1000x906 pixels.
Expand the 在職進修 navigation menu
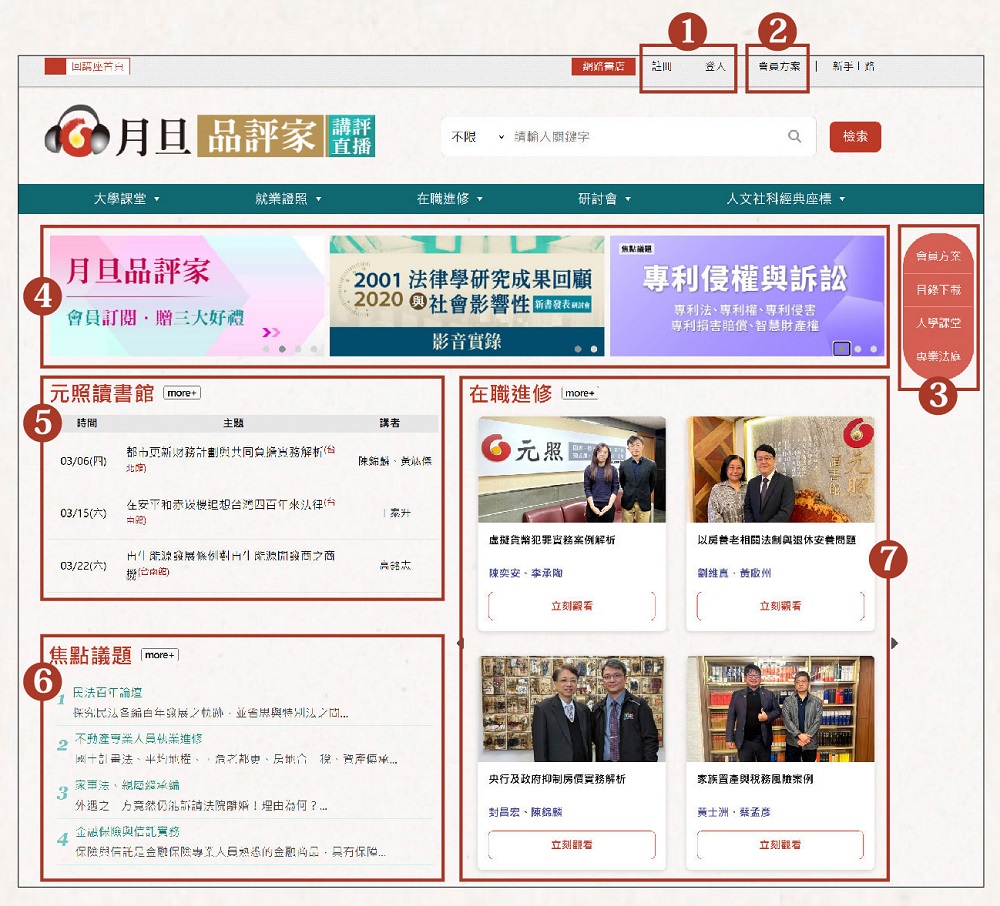450,199
